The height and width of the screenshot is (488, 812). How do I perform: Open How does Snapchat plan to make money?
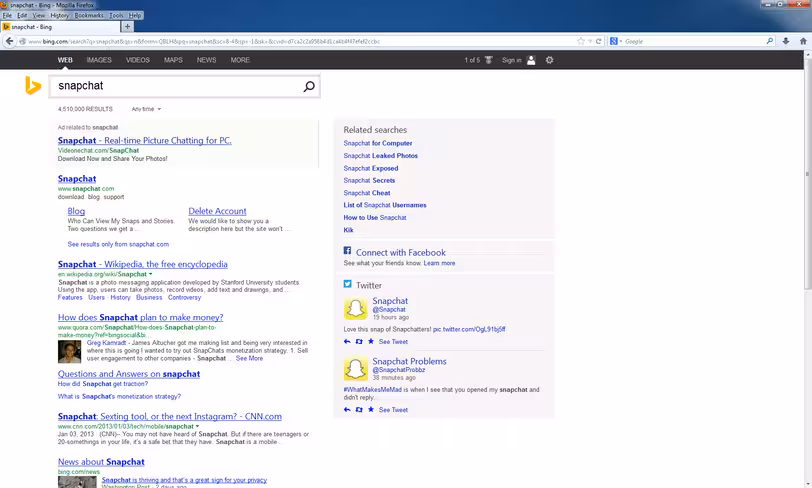140,317
